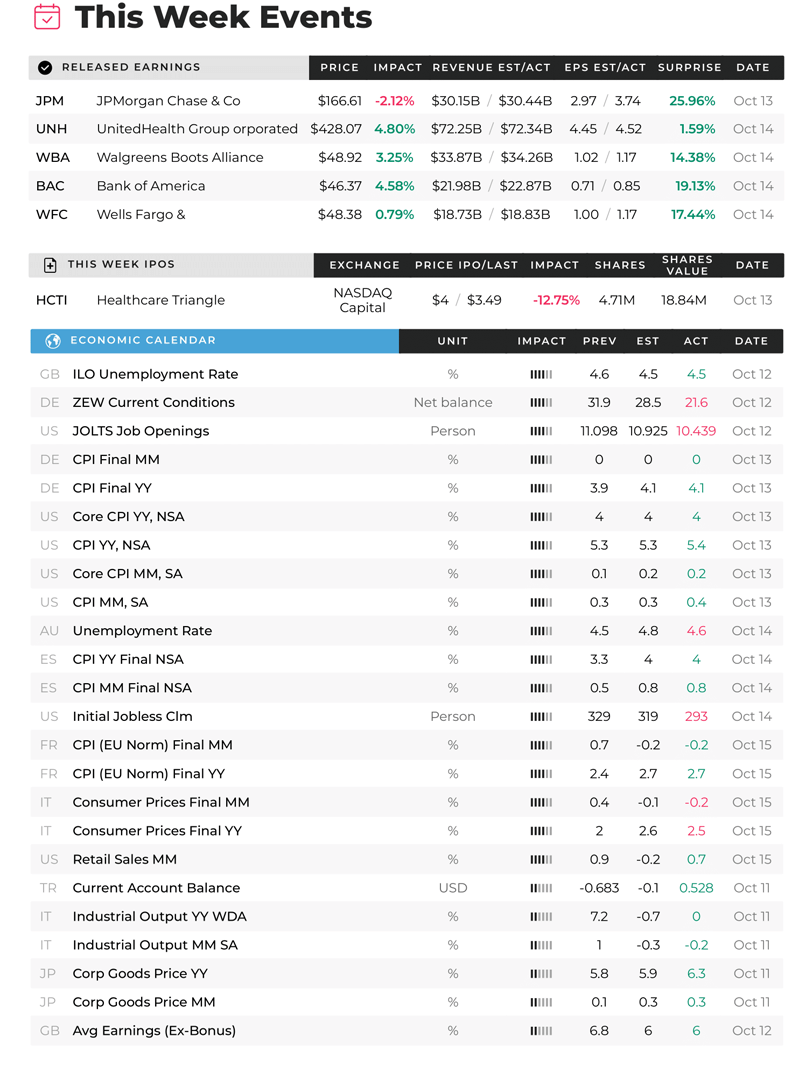This screenshot has width=806, height=1069.
Task: Click impact bars for Consumer Prices Final MM
Action: [541, 803]
